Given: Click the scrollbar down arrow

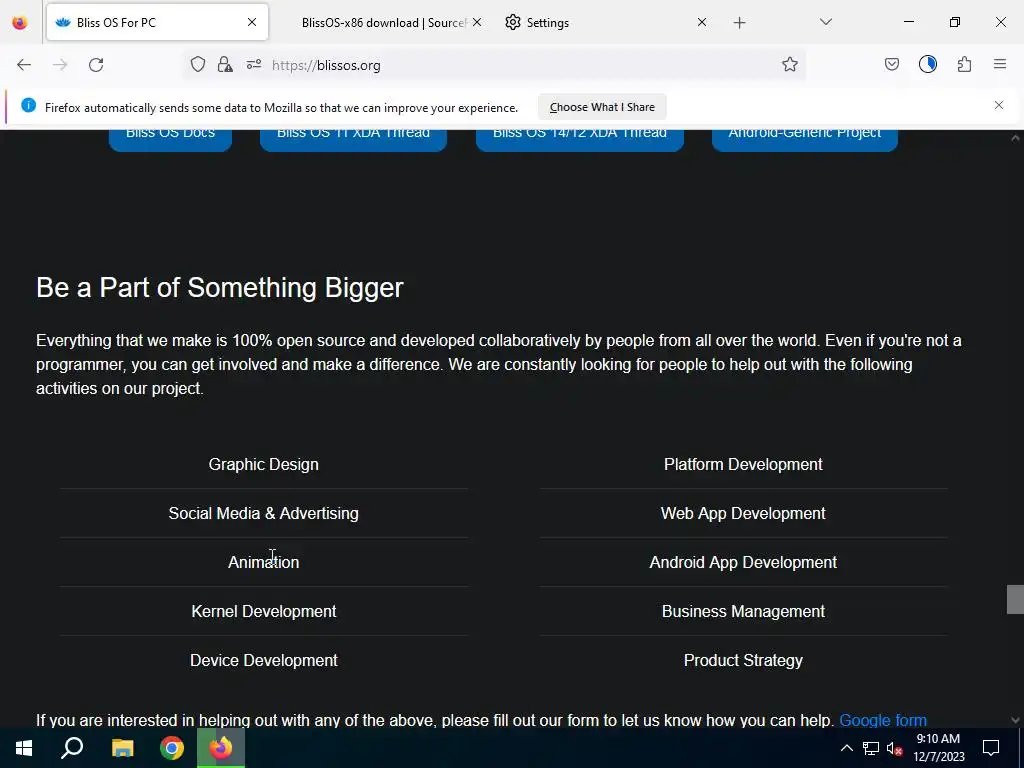Looking at the screenshot, I should point(1015,720).
